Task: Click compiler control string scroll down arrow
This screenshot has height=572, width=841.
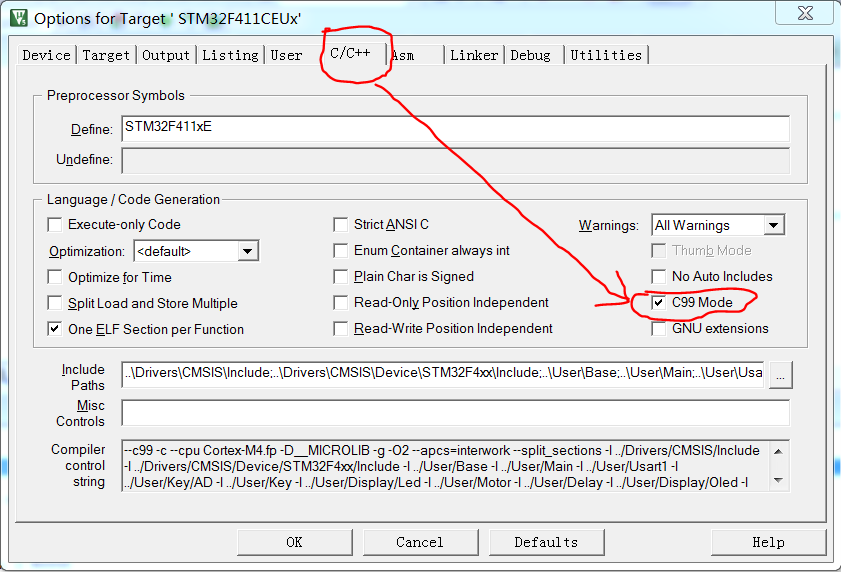Action: (x=779, y=480)
